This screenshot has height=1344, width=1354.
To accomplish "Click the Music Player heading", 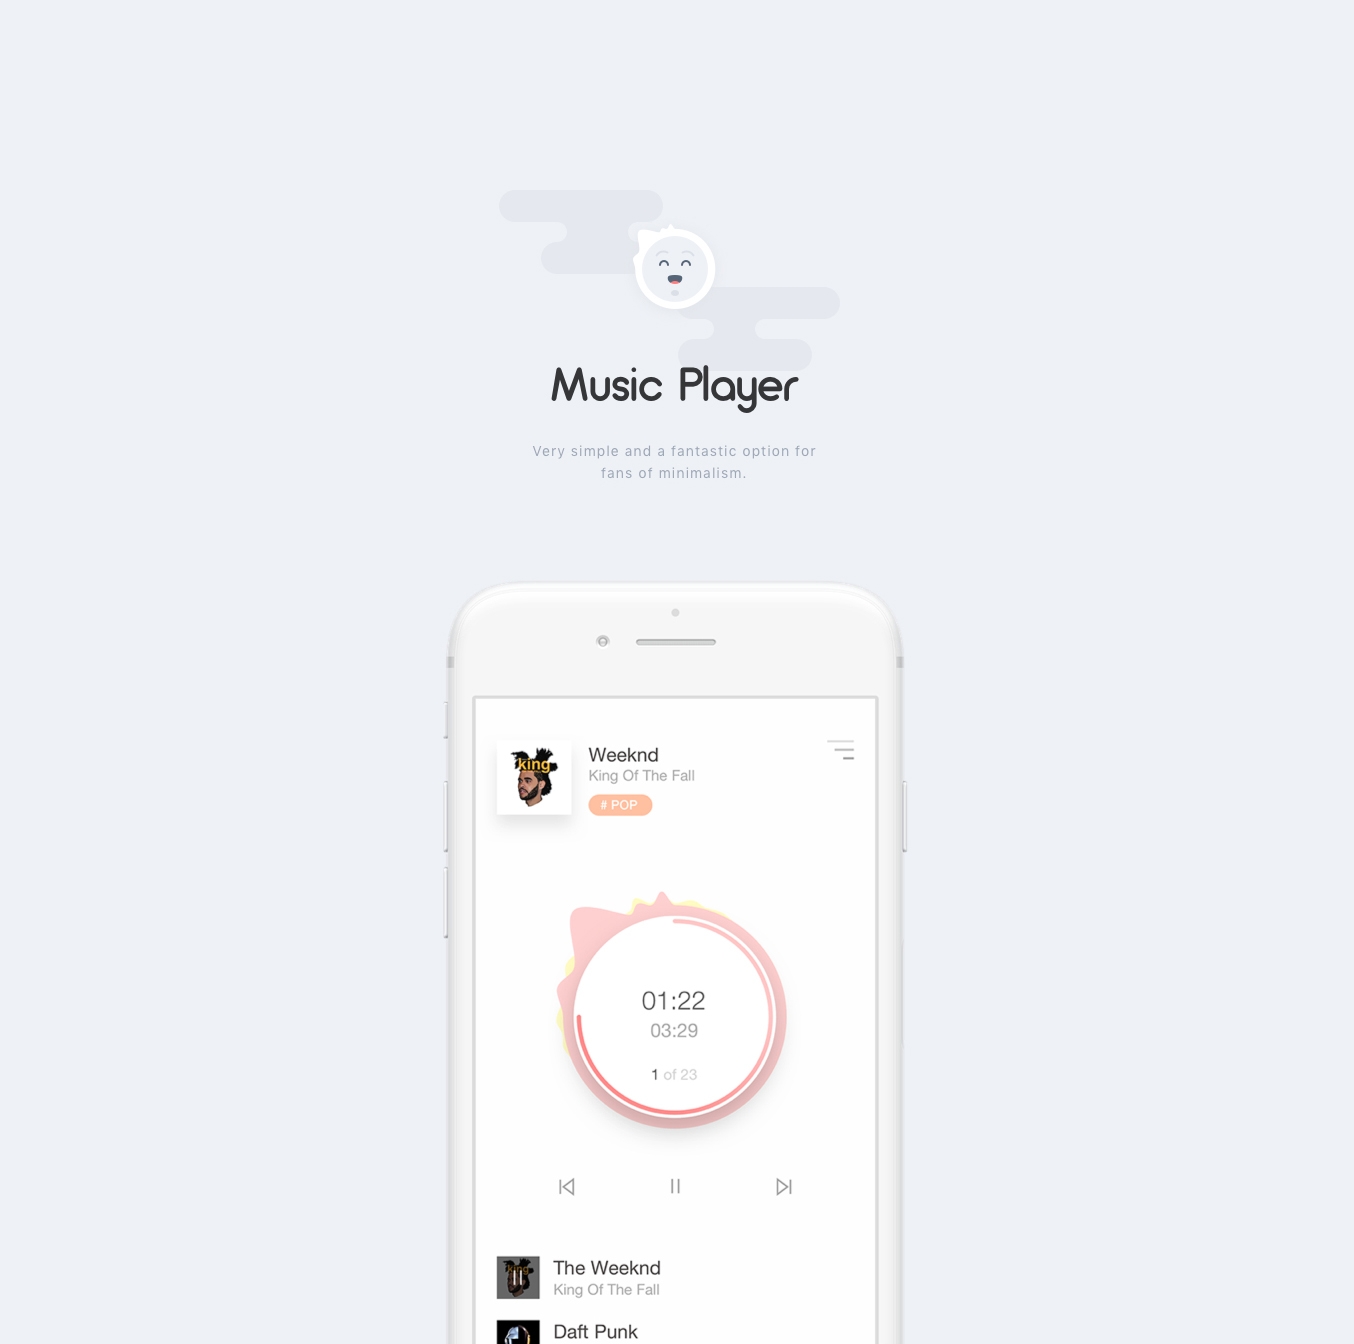I will point(675,387).
